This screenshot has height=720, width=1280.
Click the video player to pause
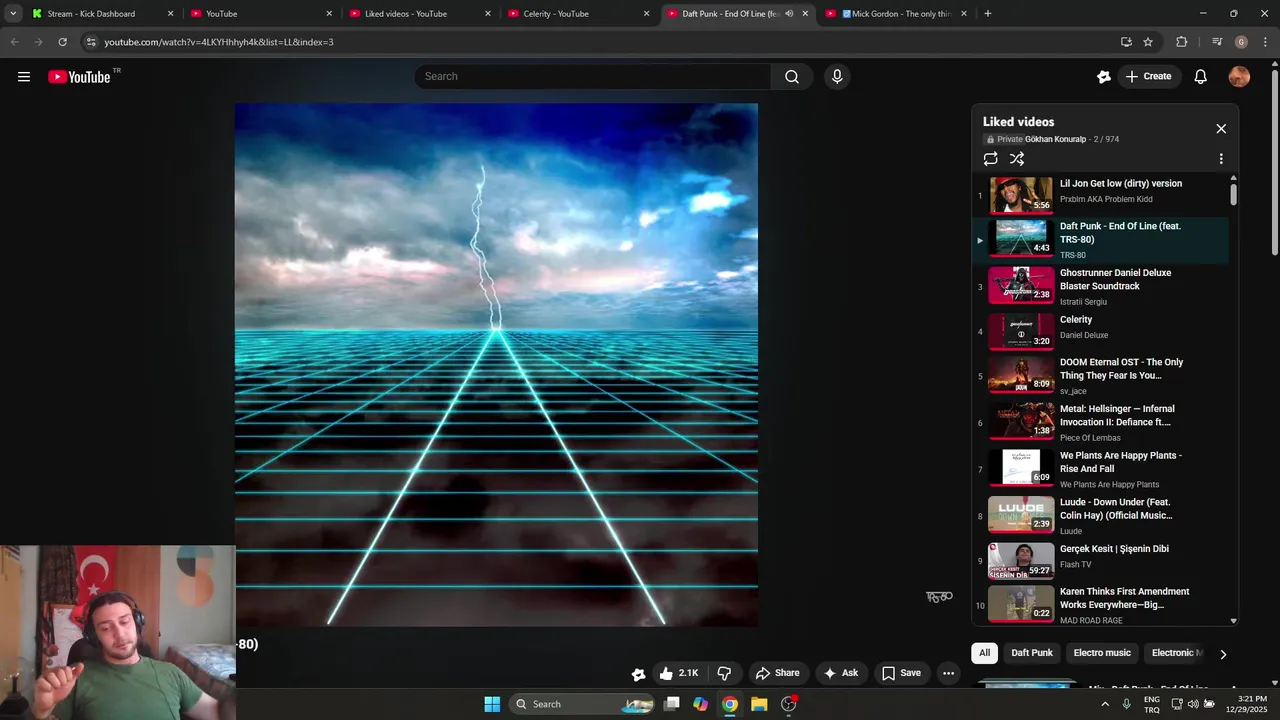(x=496, y=365)
